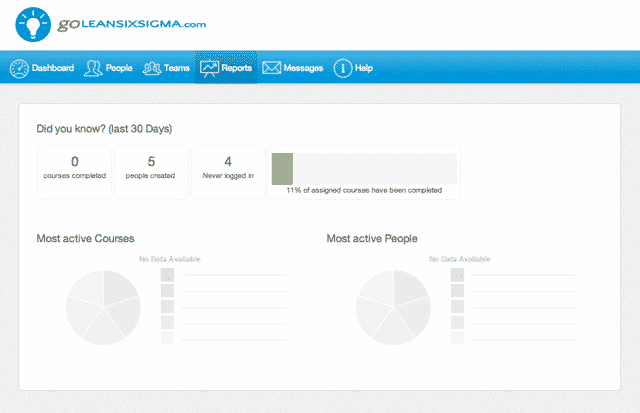The width and height of the screenshot is (640, 413).
Task: Click 'No Data Available' under Most active People
Action: tap(460, 259)
